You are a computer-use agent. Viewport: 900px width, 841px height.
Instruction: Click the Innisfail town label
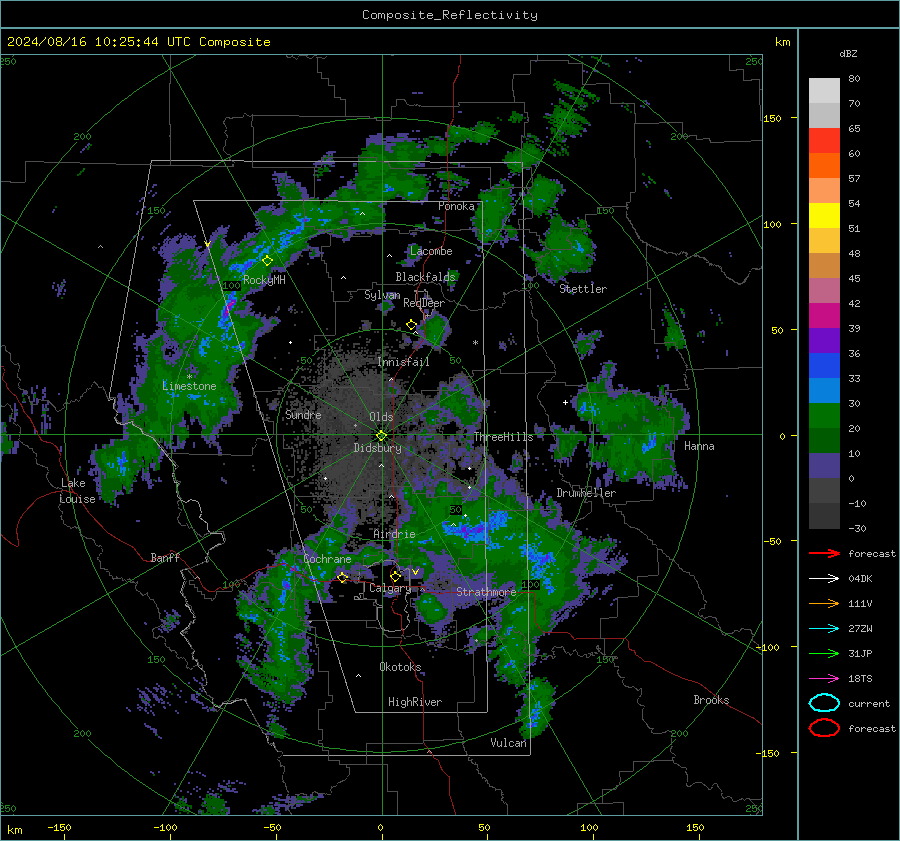[404, 362]
